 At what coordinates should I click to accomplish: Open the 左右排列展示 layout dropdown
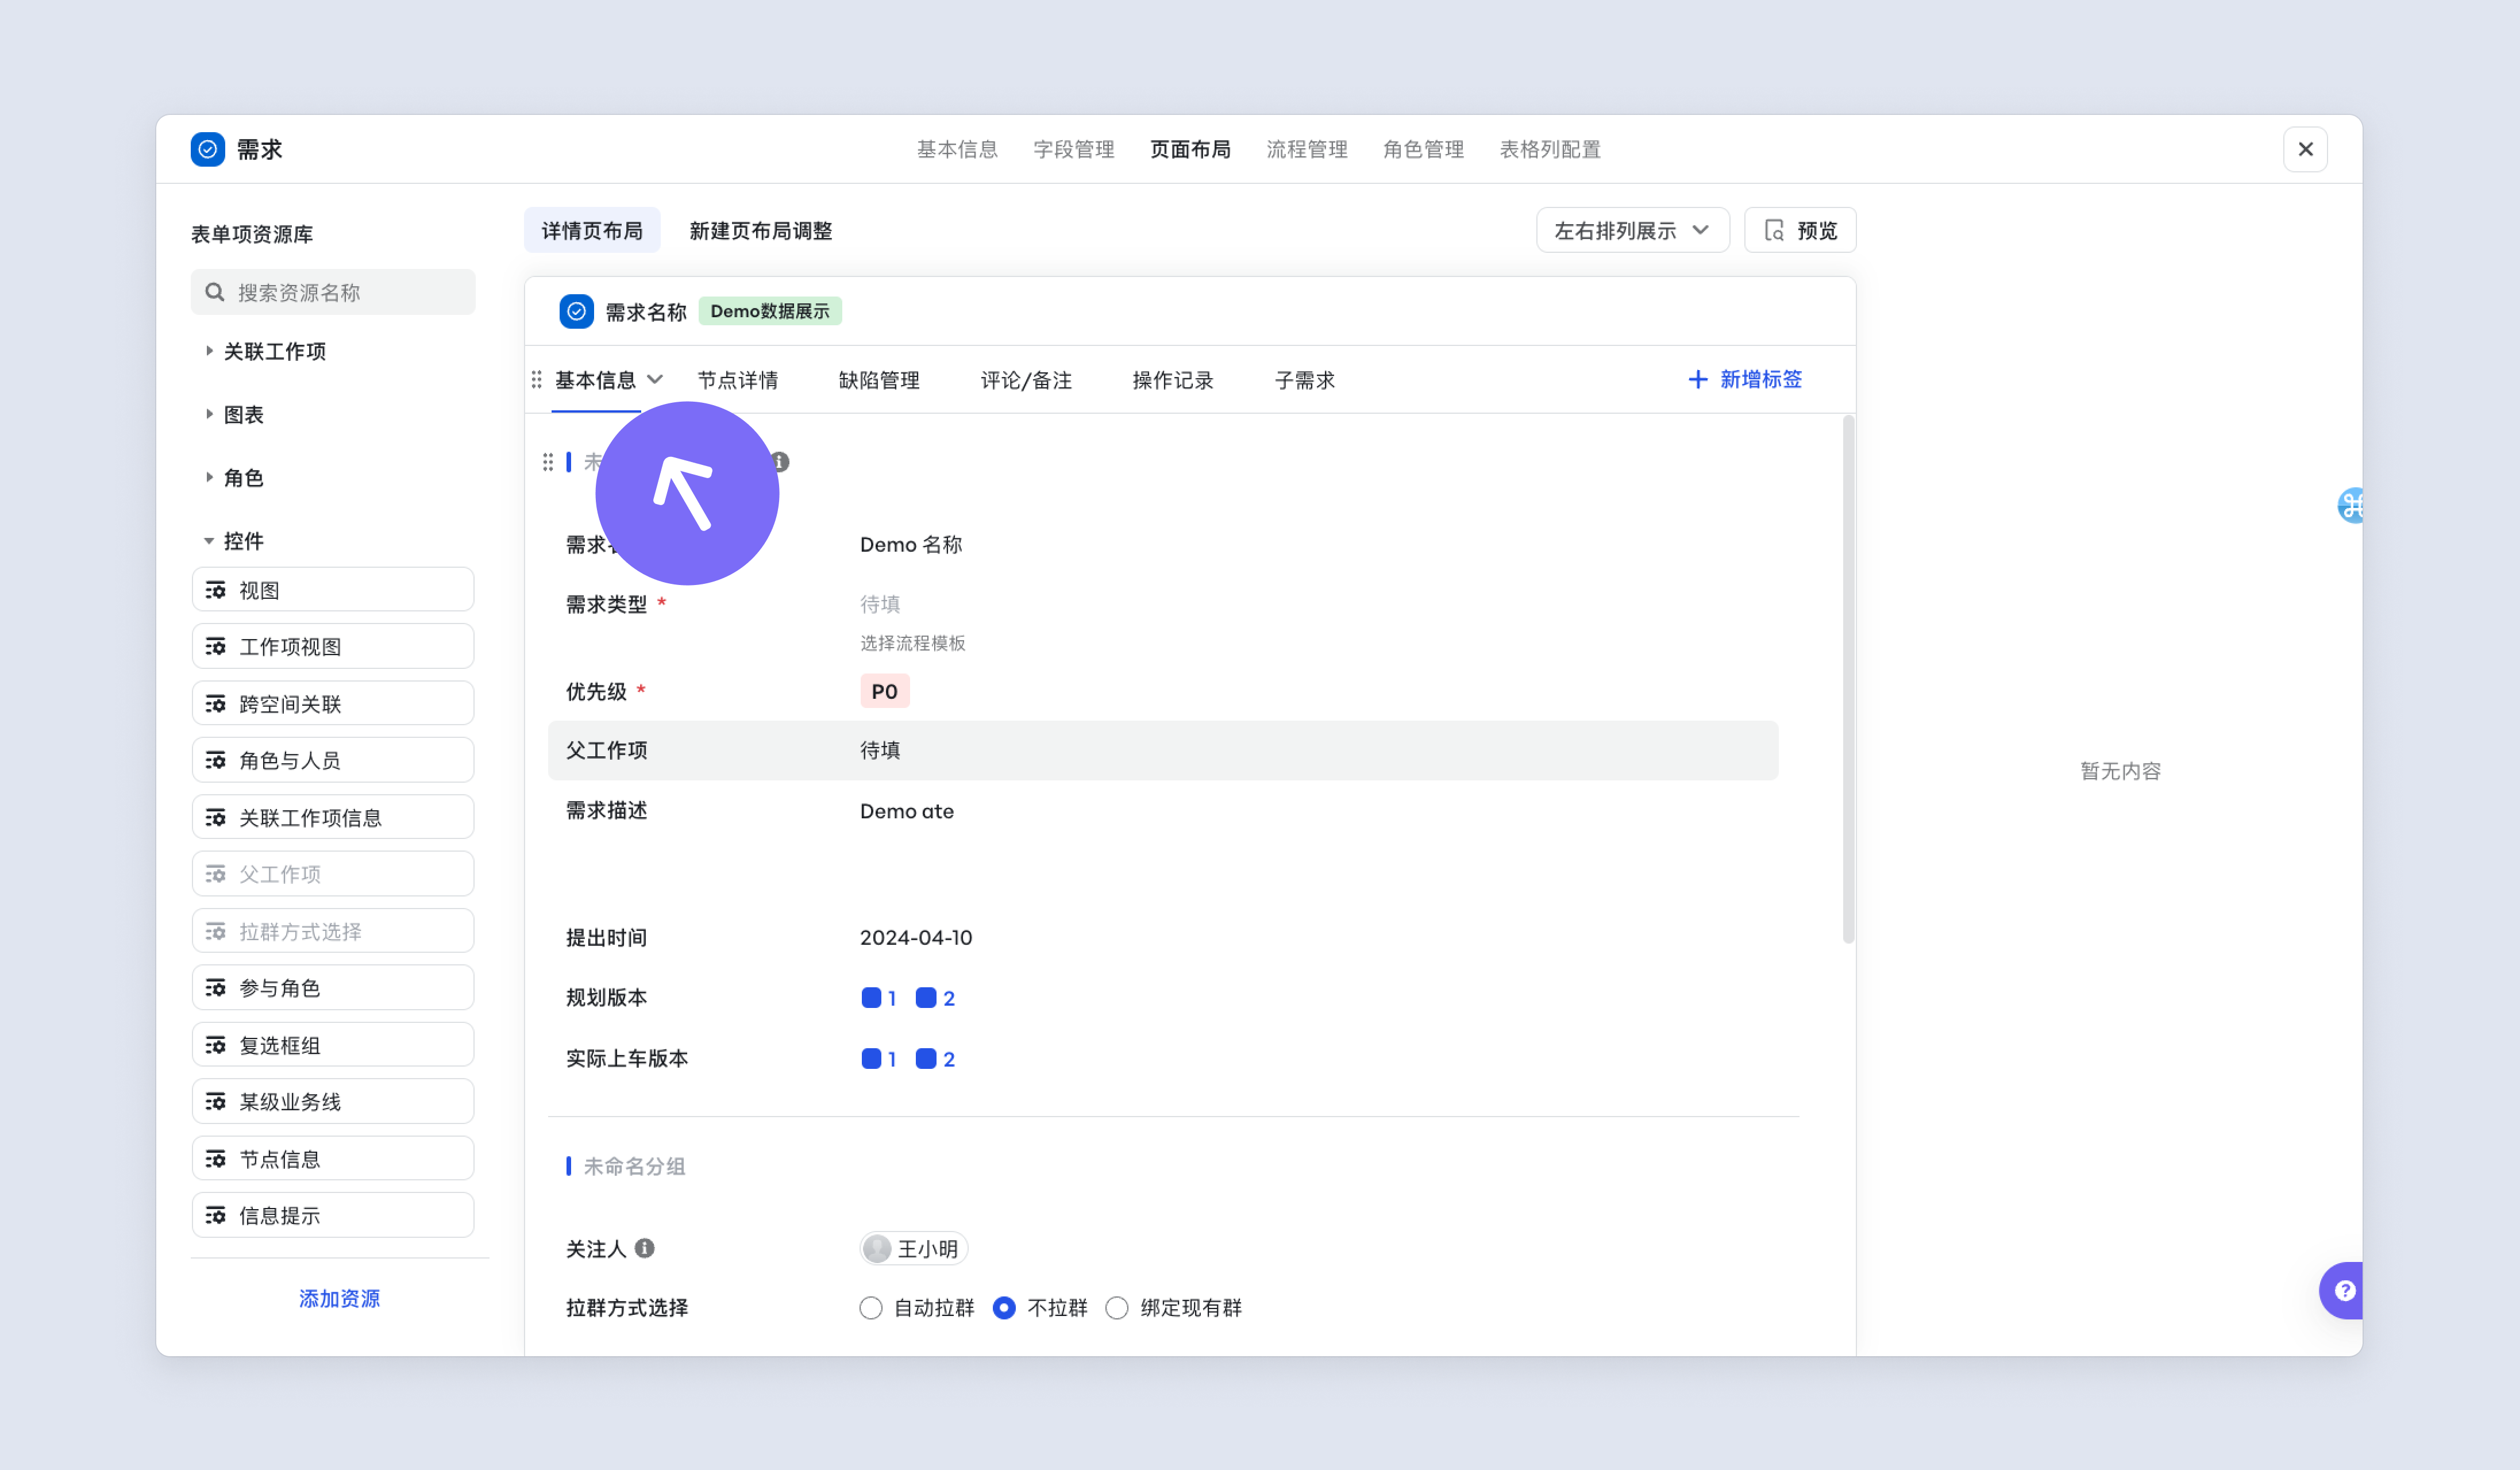click(x=1632, y=230)
